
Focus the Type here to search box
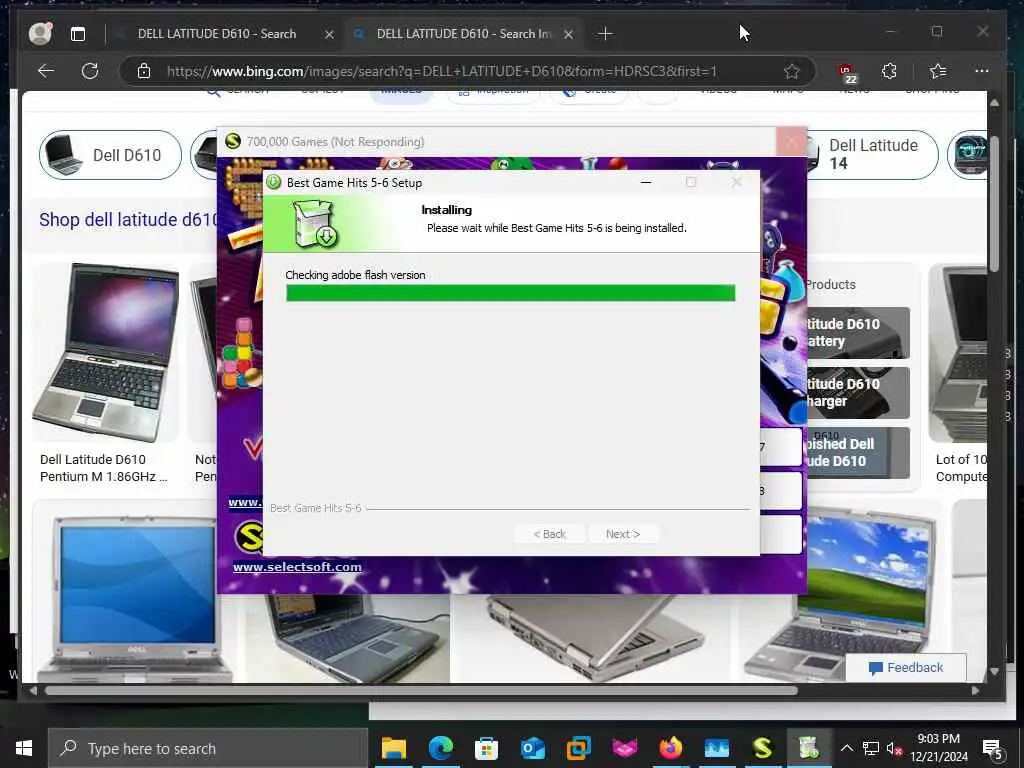[208, 748]
